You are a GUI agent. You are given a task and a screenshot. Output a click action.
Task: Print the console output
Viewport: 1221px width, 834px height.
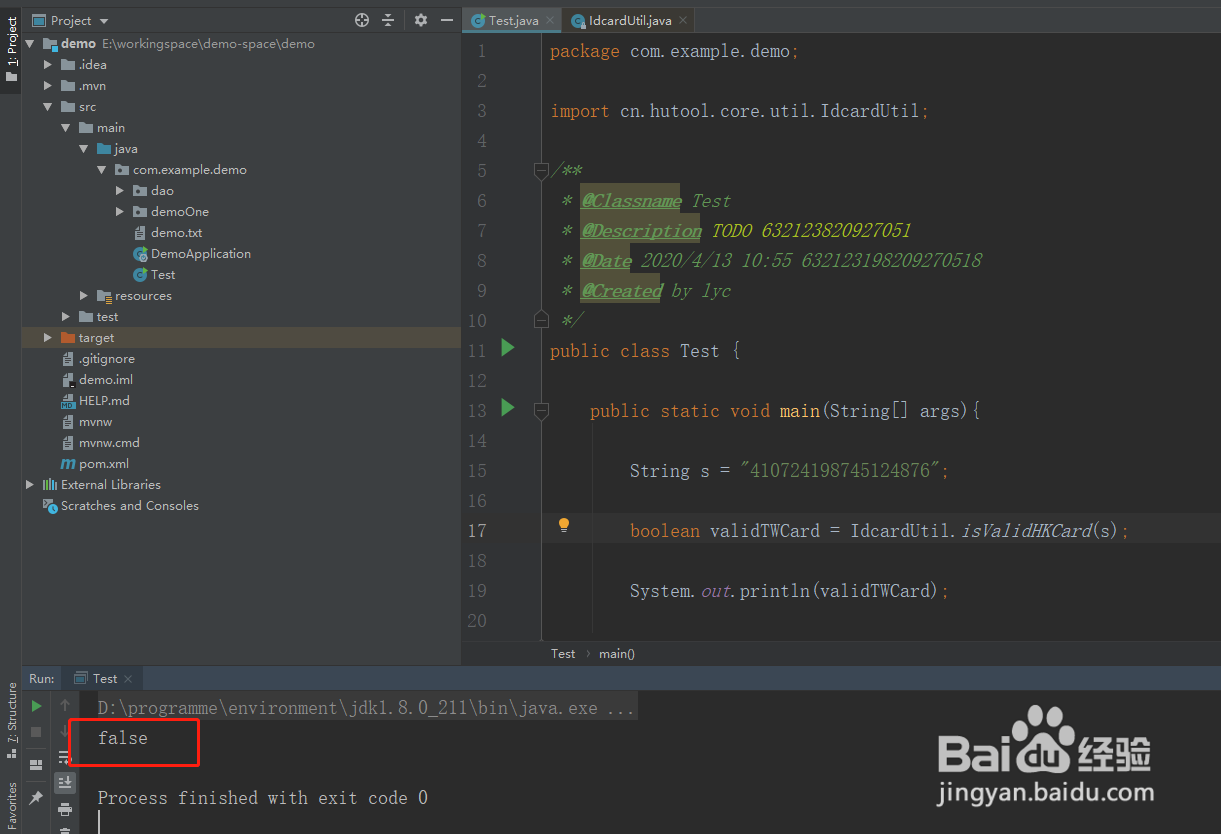tap(65, 809)
